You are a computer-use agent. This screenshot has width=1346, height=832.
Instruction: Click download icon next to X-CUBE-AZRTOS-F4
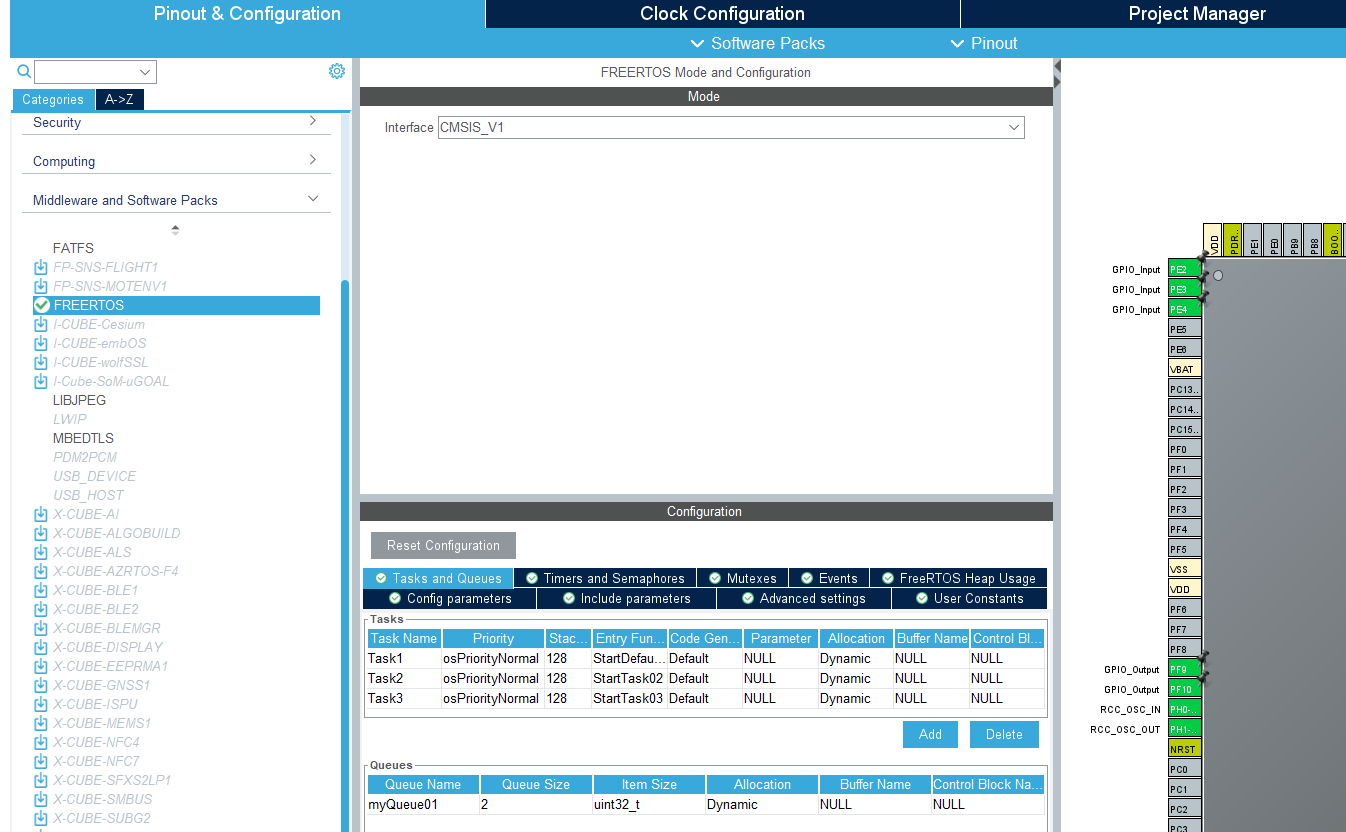coord(41,571)
